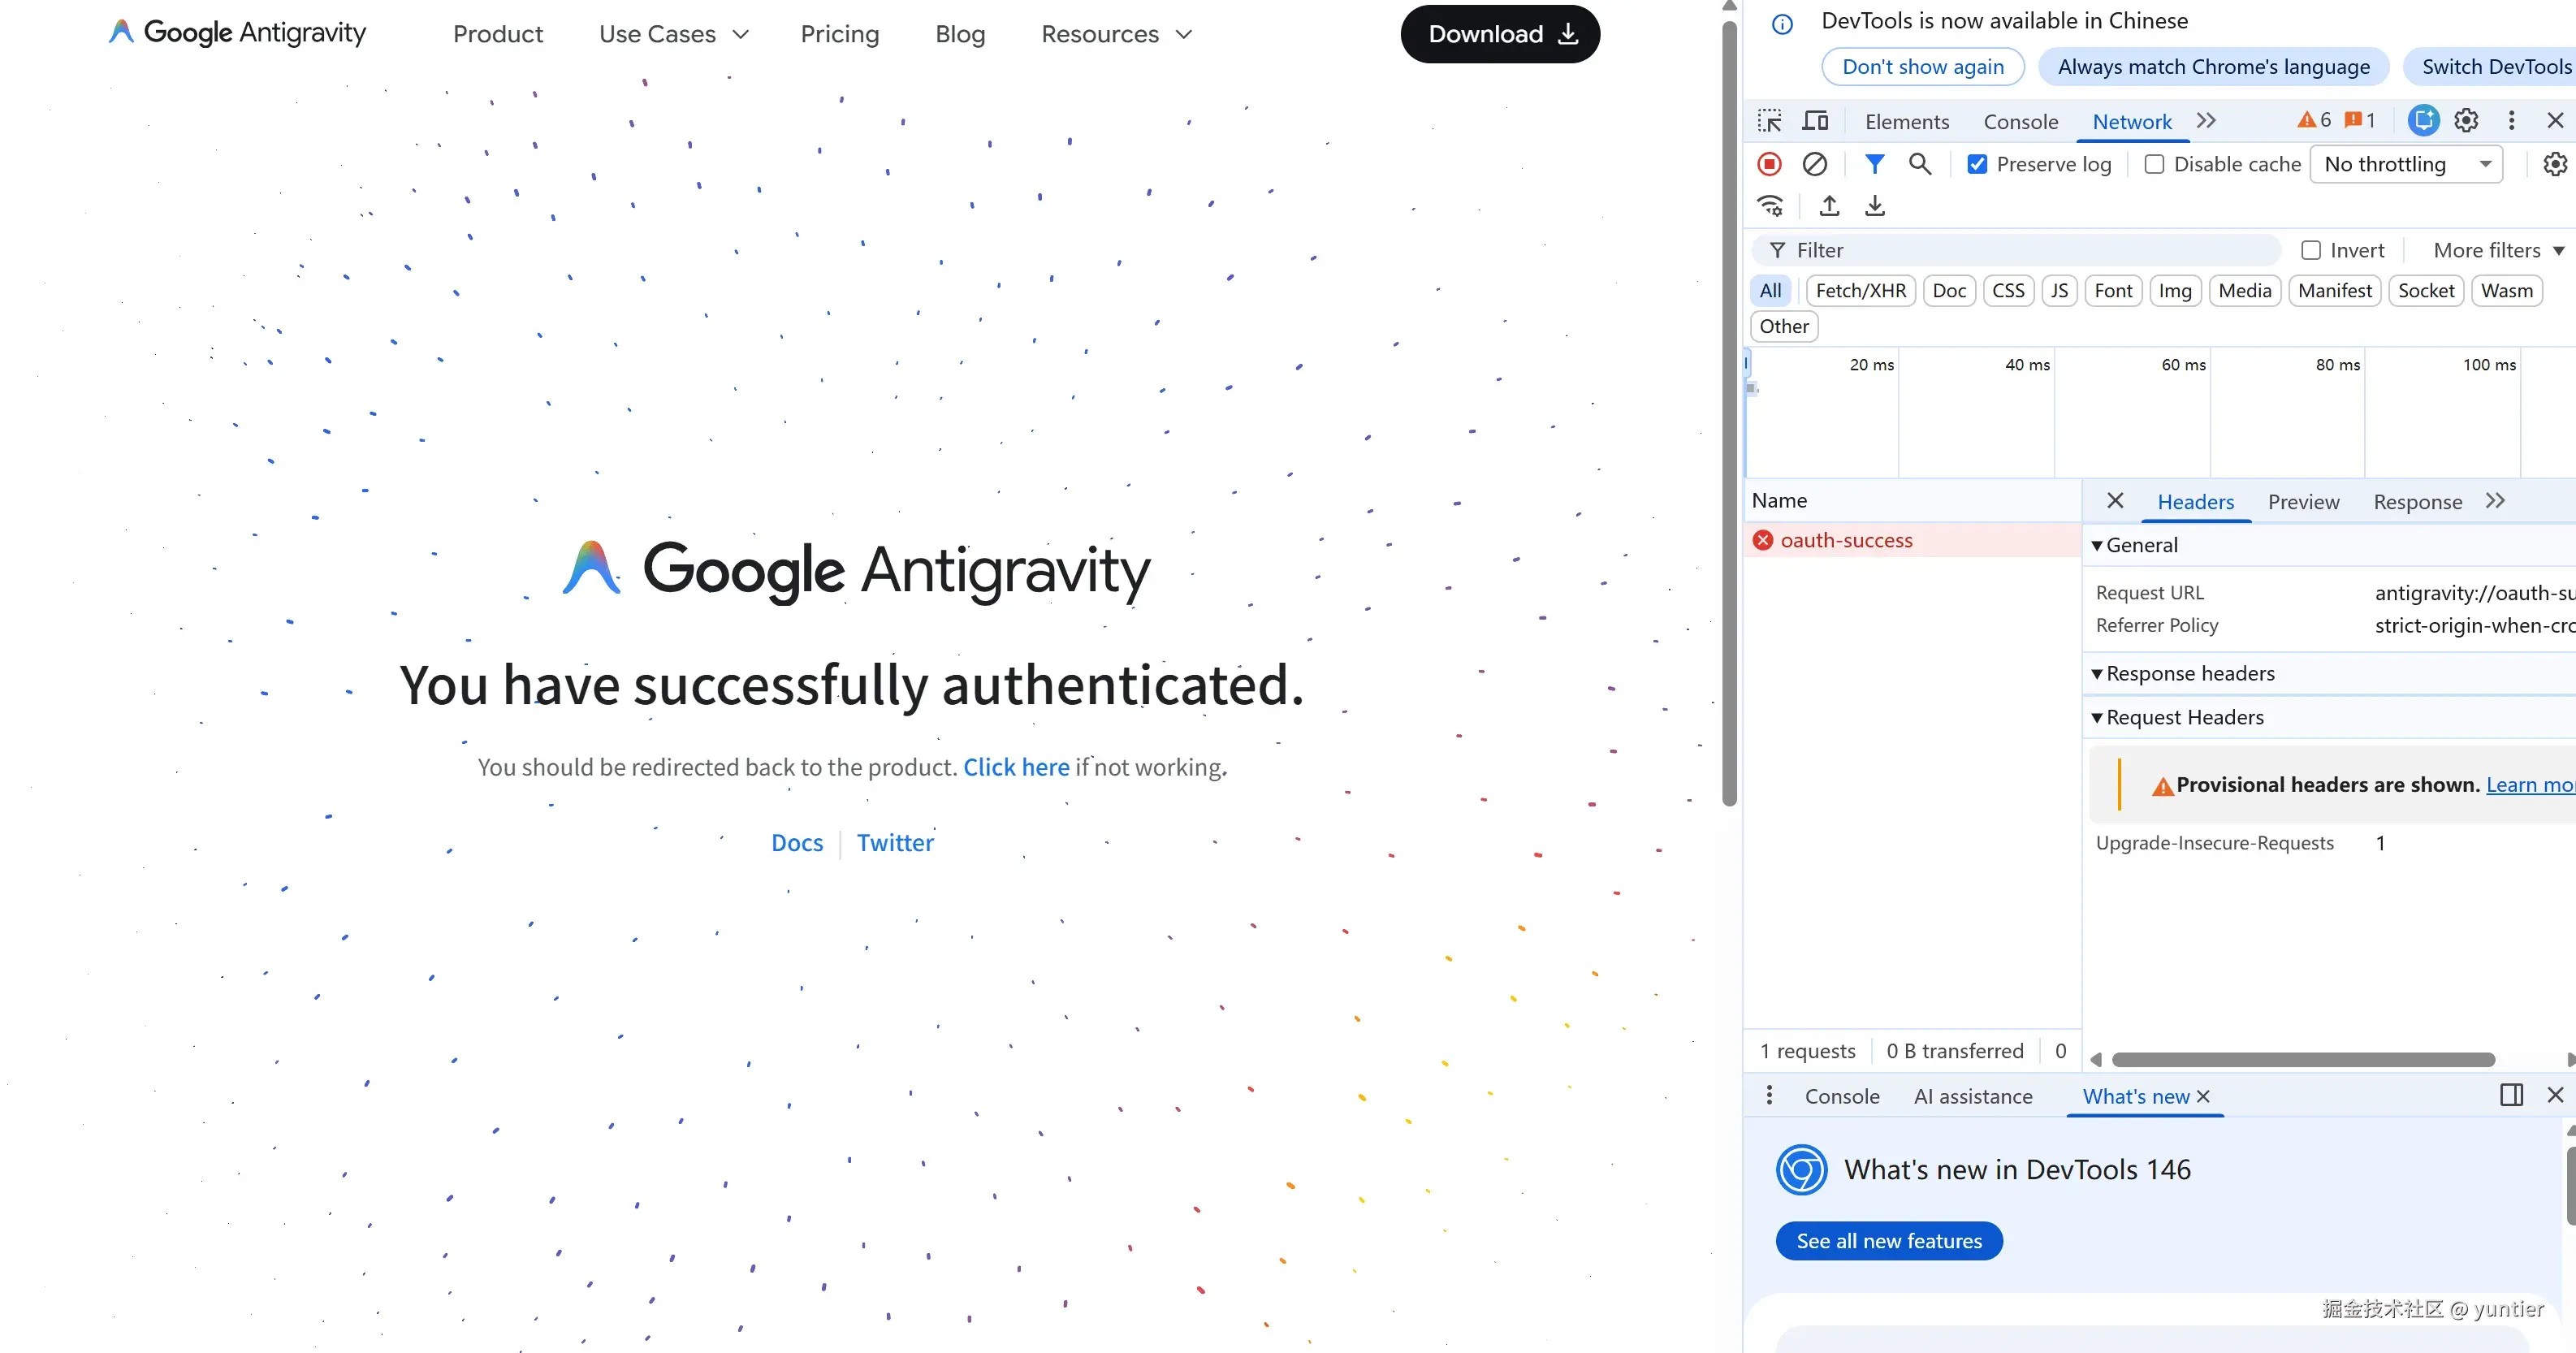The image size is (2576, 1353).
Task: Clear the network log
Action: (x=1815, y=163)
